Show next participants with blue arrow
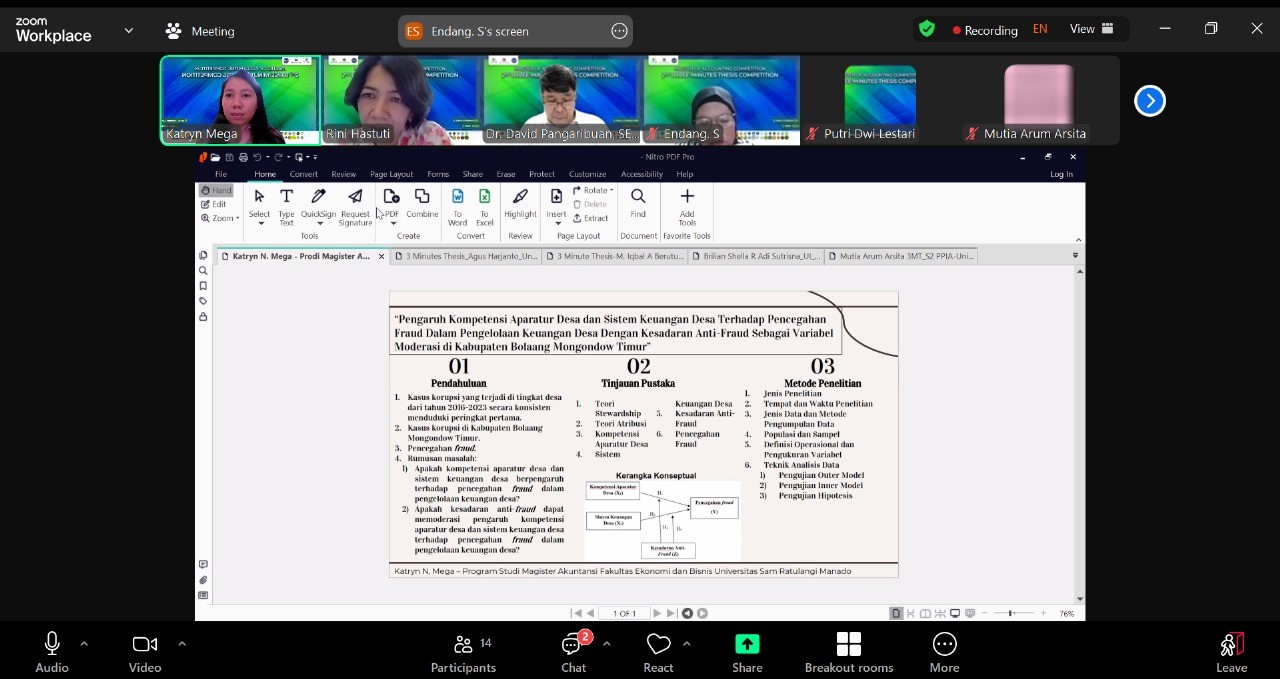This screenshot has width=1280, height=679. 1150,101
